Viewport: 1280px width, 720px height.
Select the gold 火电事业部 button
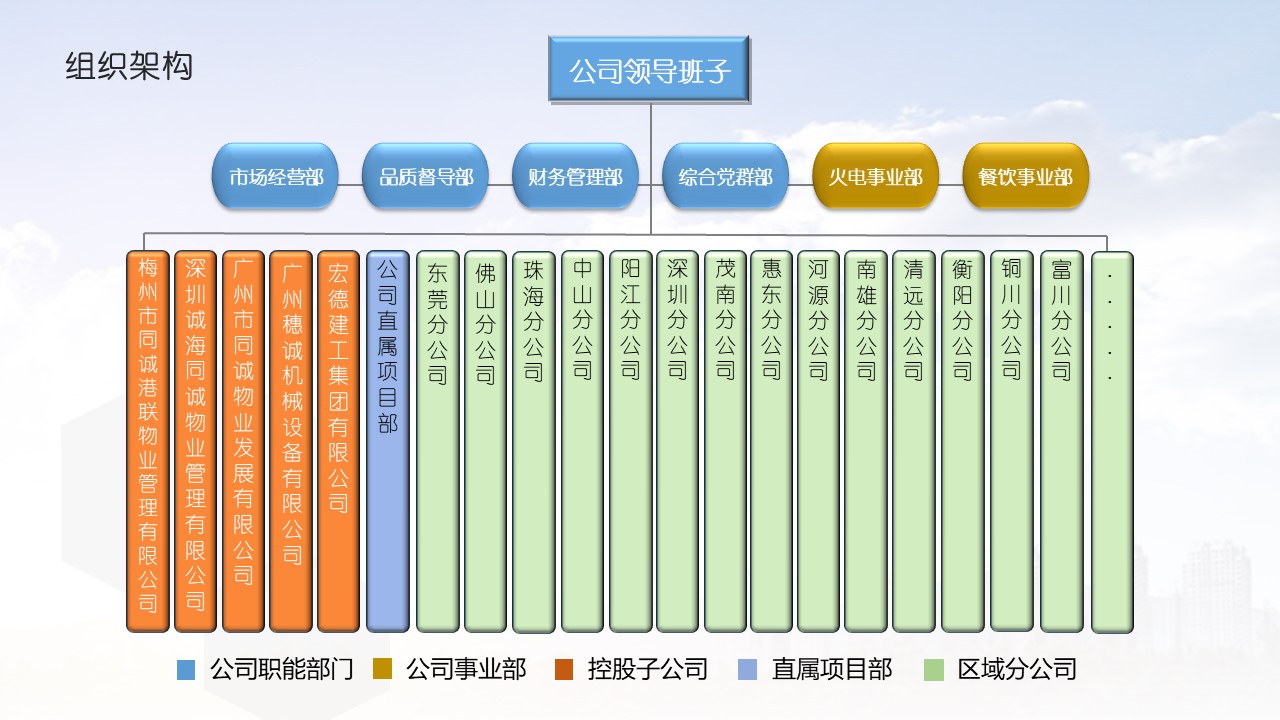coord(875,177)
